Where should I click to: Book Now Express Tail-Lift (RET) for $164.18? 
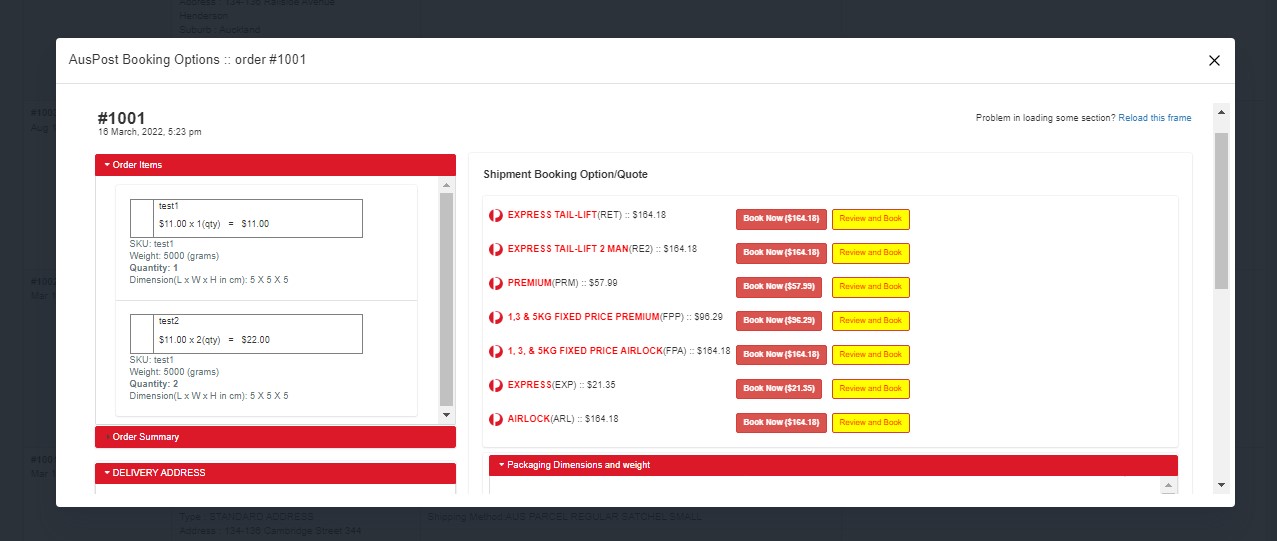coord(781,219)
